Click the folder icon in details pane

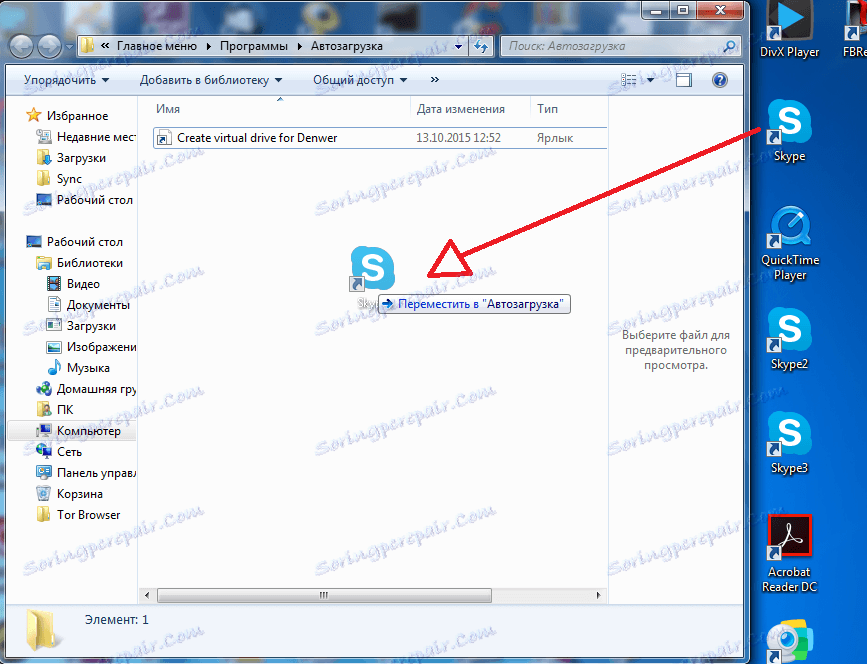(x=41, y=630)
